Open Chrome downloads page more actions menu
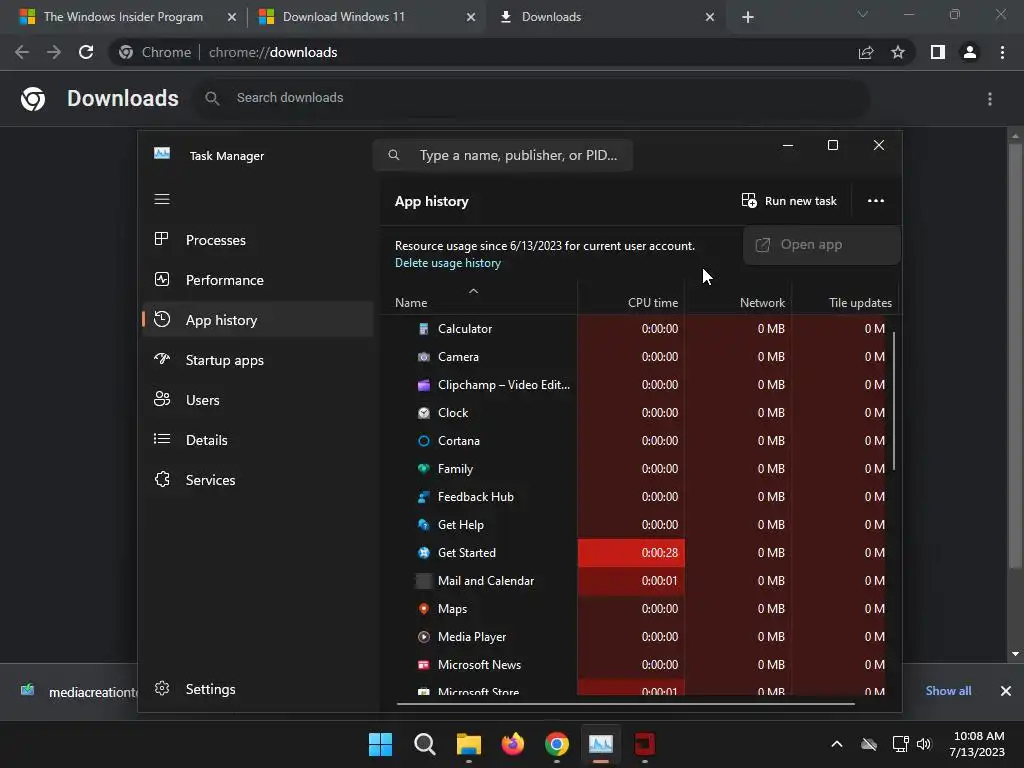The height and width of the screenshot is (768, 1024). coord(990,99)
